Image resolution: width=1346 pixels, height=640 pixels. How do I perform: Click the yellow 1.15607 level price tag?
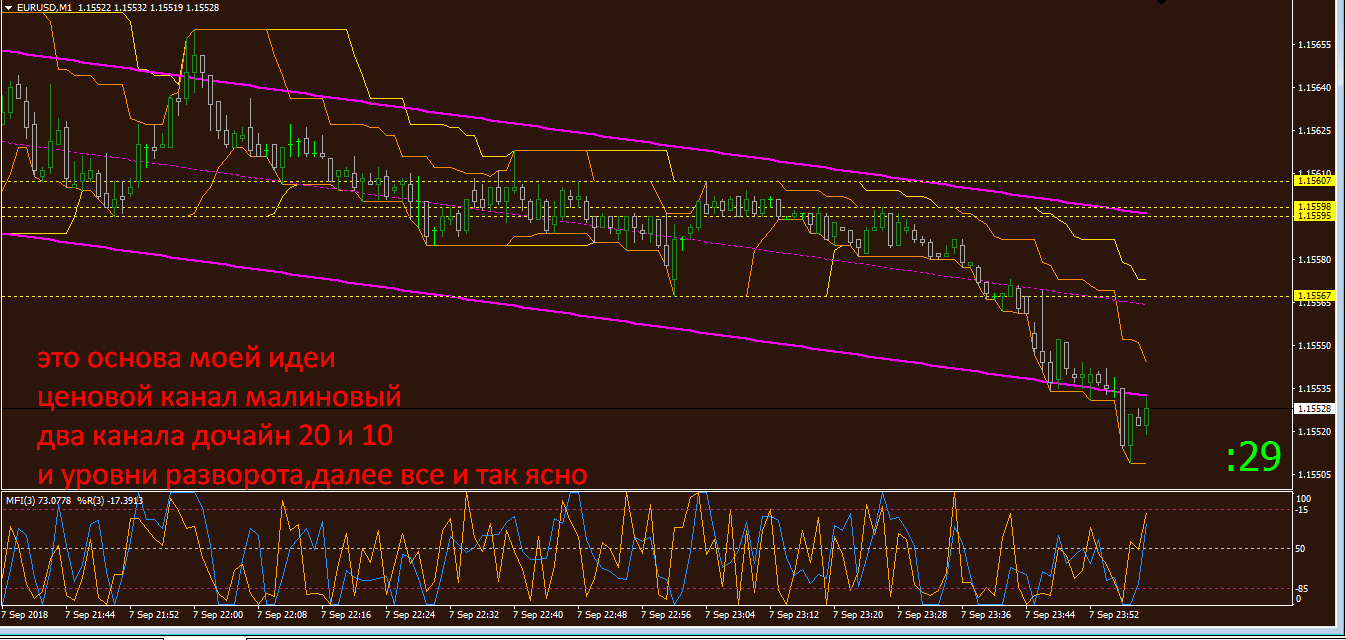(1313, 181)
